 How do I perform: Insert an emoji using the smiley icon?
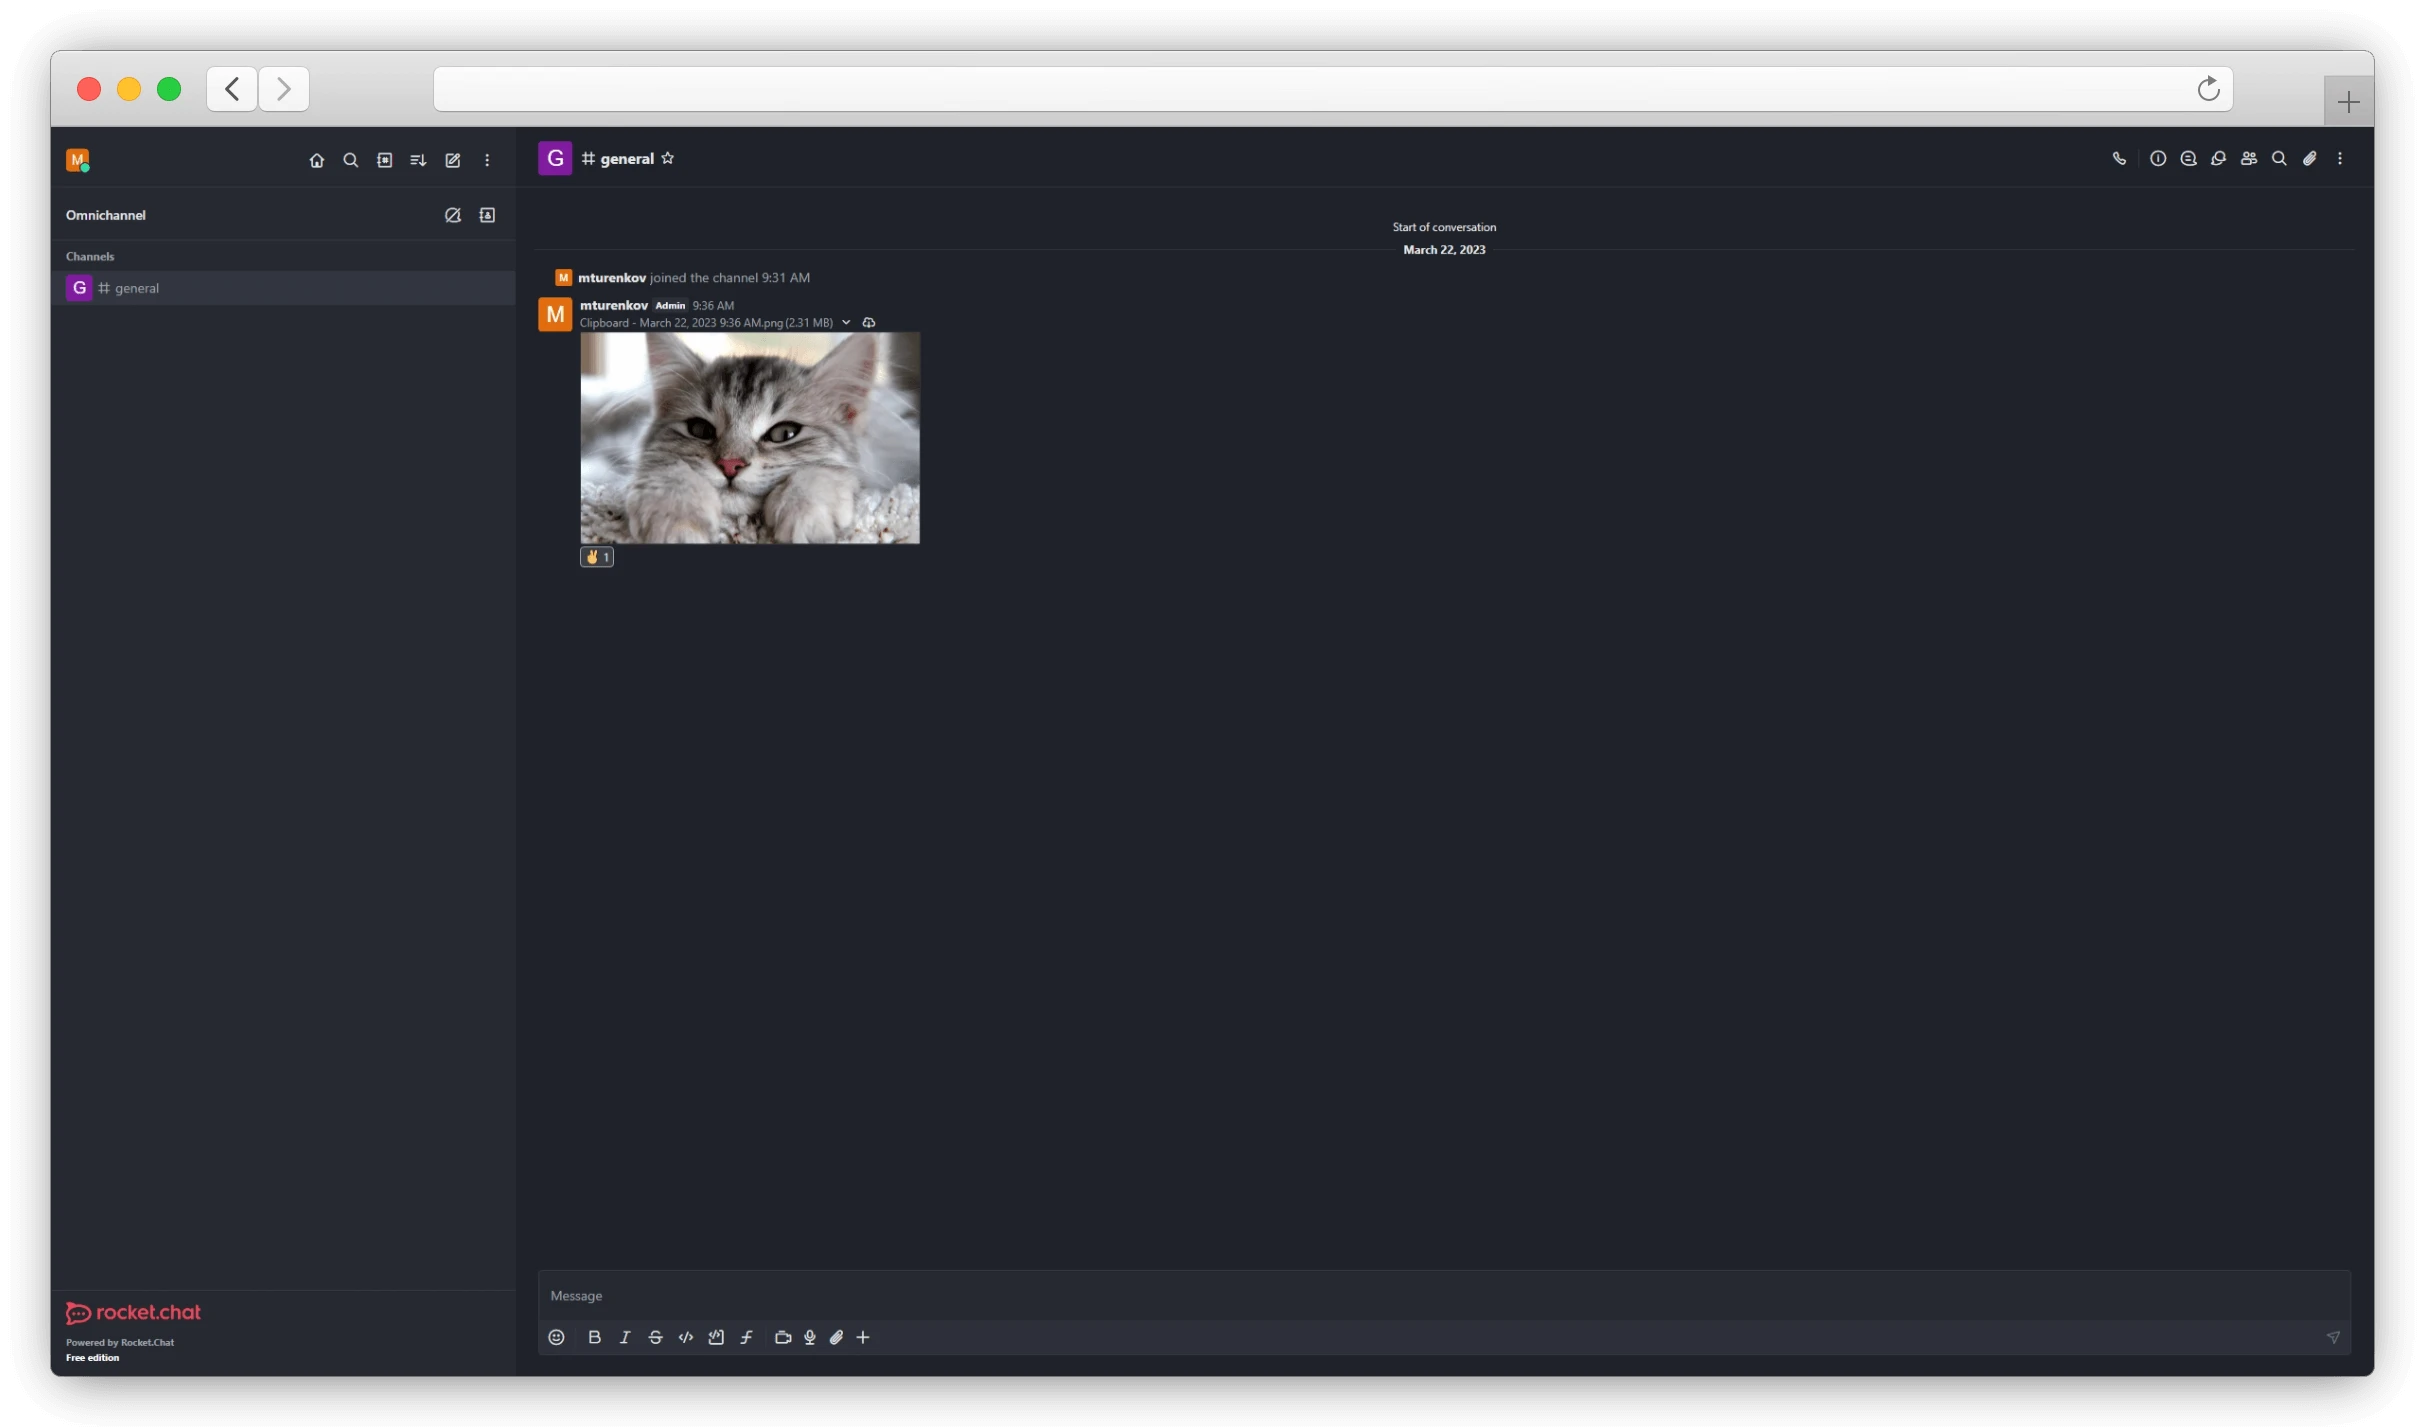pyautogui.click(x=556, y=1337)
